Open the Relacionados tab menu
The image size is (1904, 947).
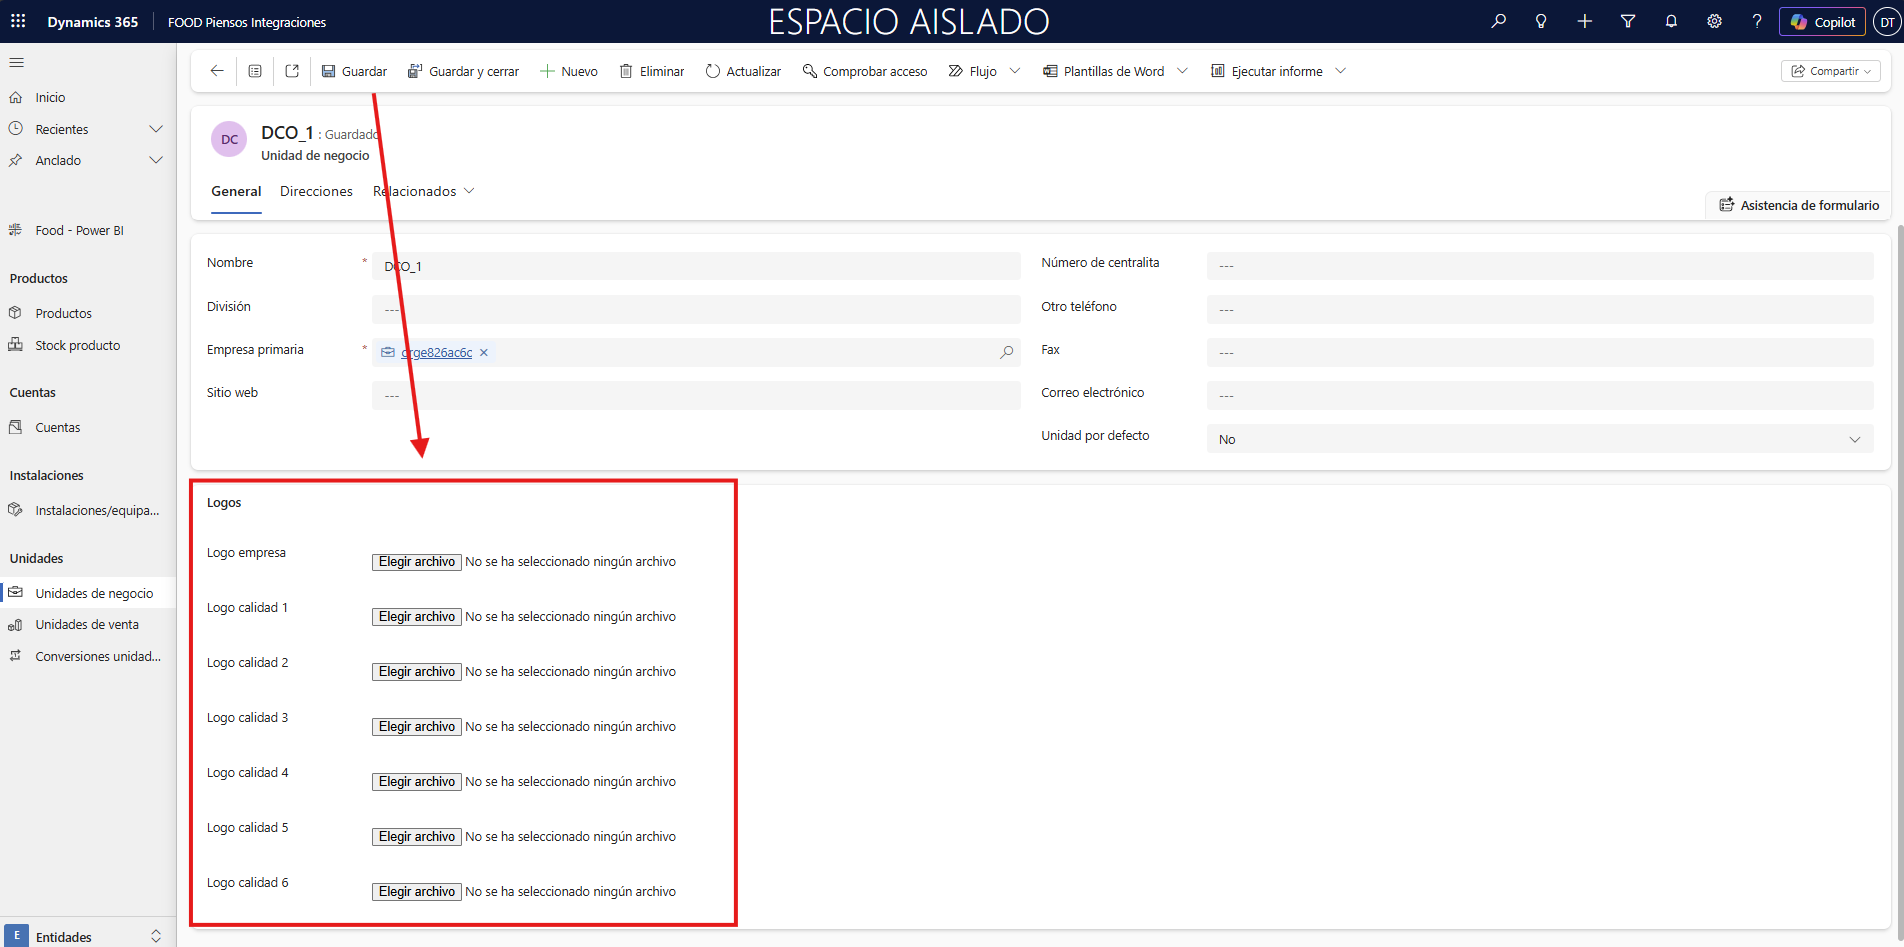point(424,191)
